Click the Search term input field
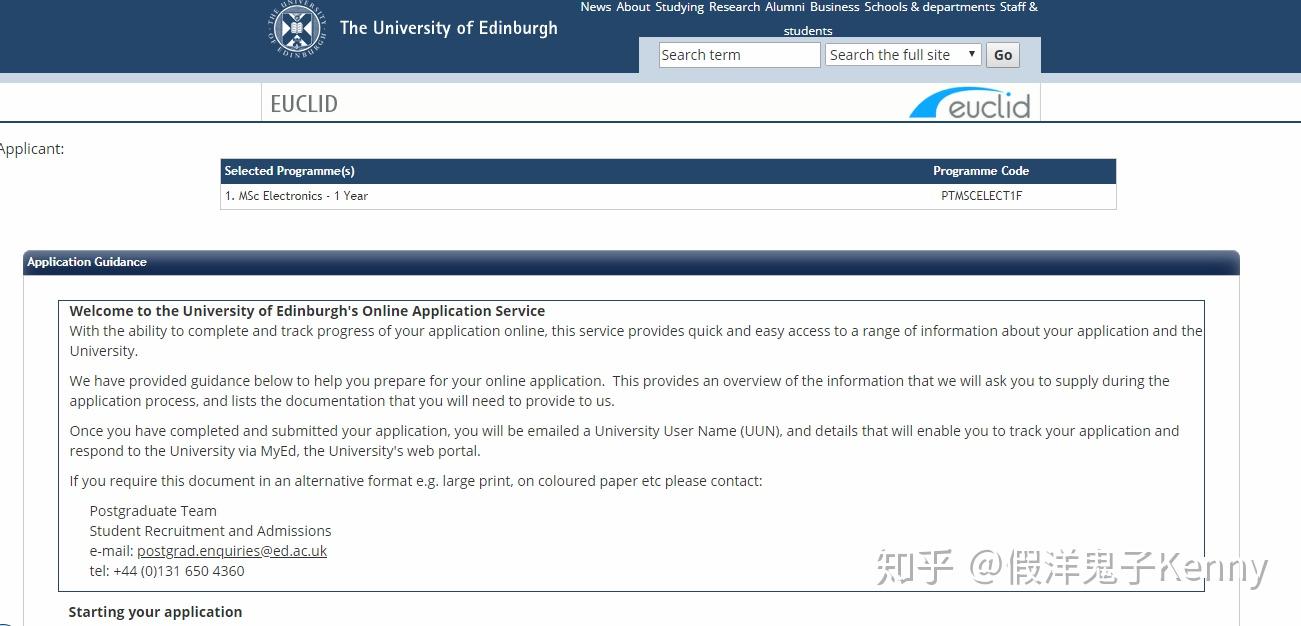The height and width of the screenshot is (626, 1301). click(738, 54)
